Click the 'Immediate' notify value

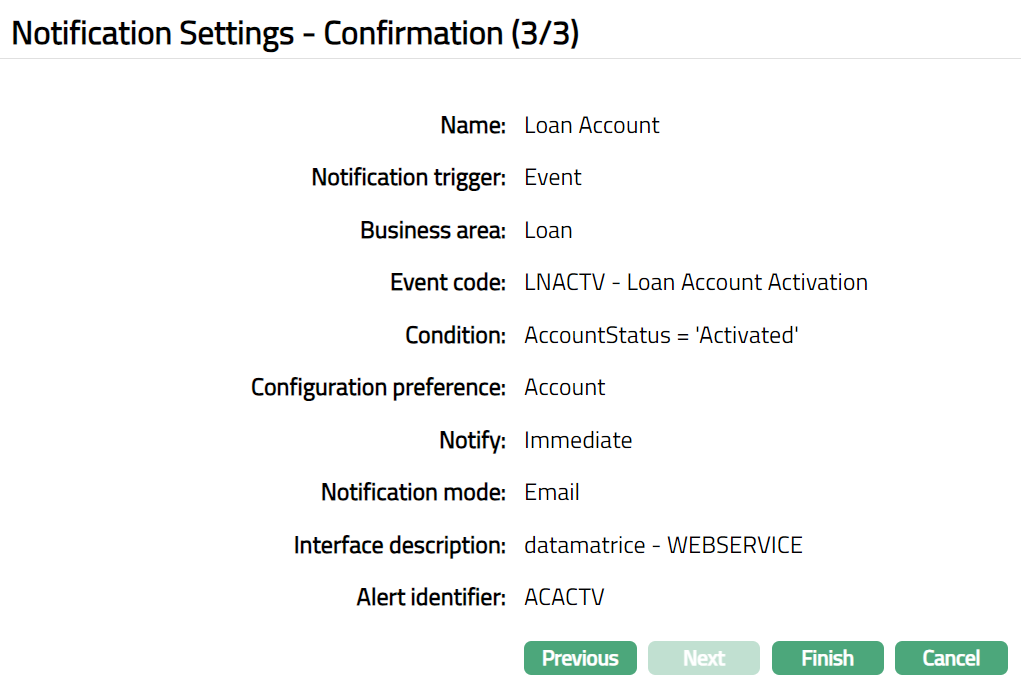tap(578, 440)
